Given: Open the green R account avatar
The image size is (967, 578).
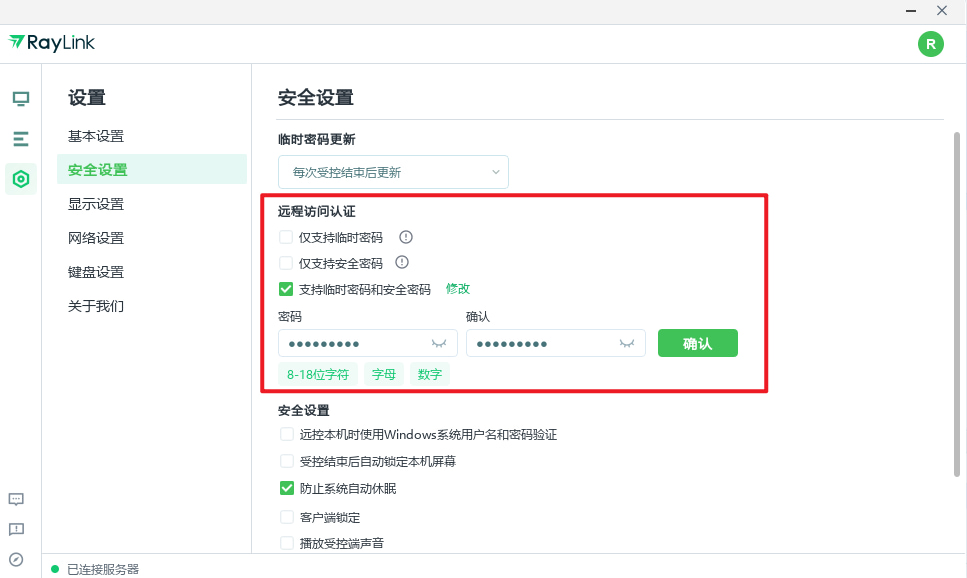Looking at the screenshot, I should pos(930,44).
